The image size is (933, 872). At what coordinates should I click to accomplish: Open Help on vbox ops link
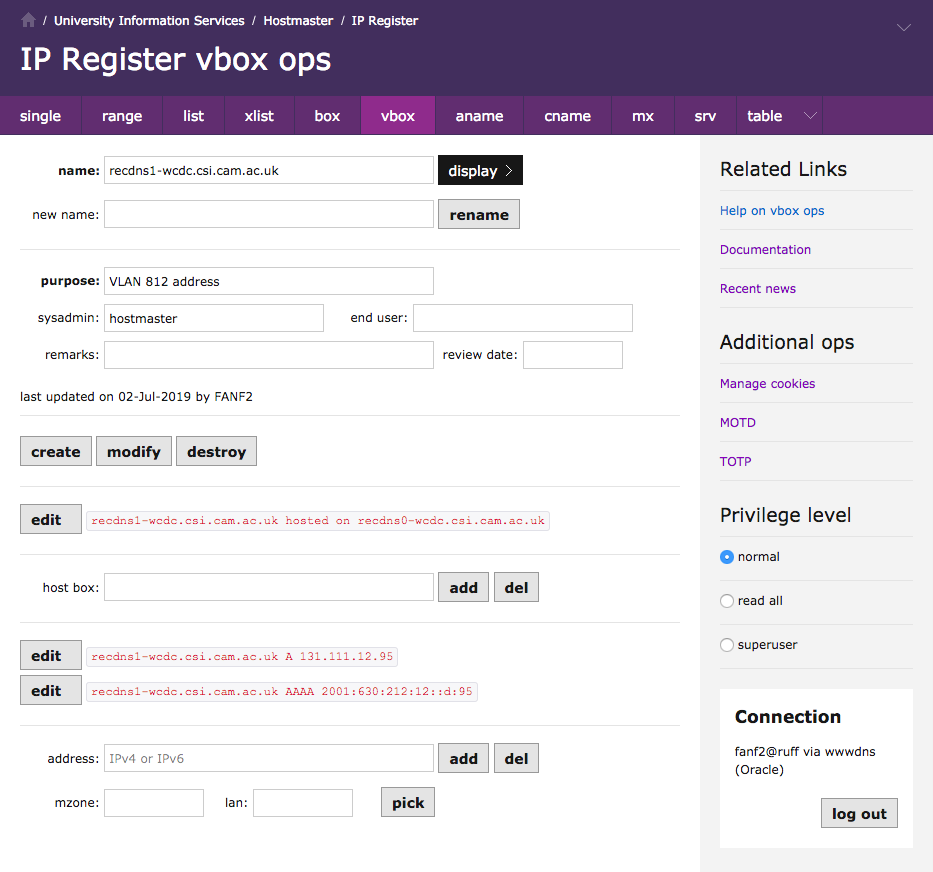click(772, 211)
